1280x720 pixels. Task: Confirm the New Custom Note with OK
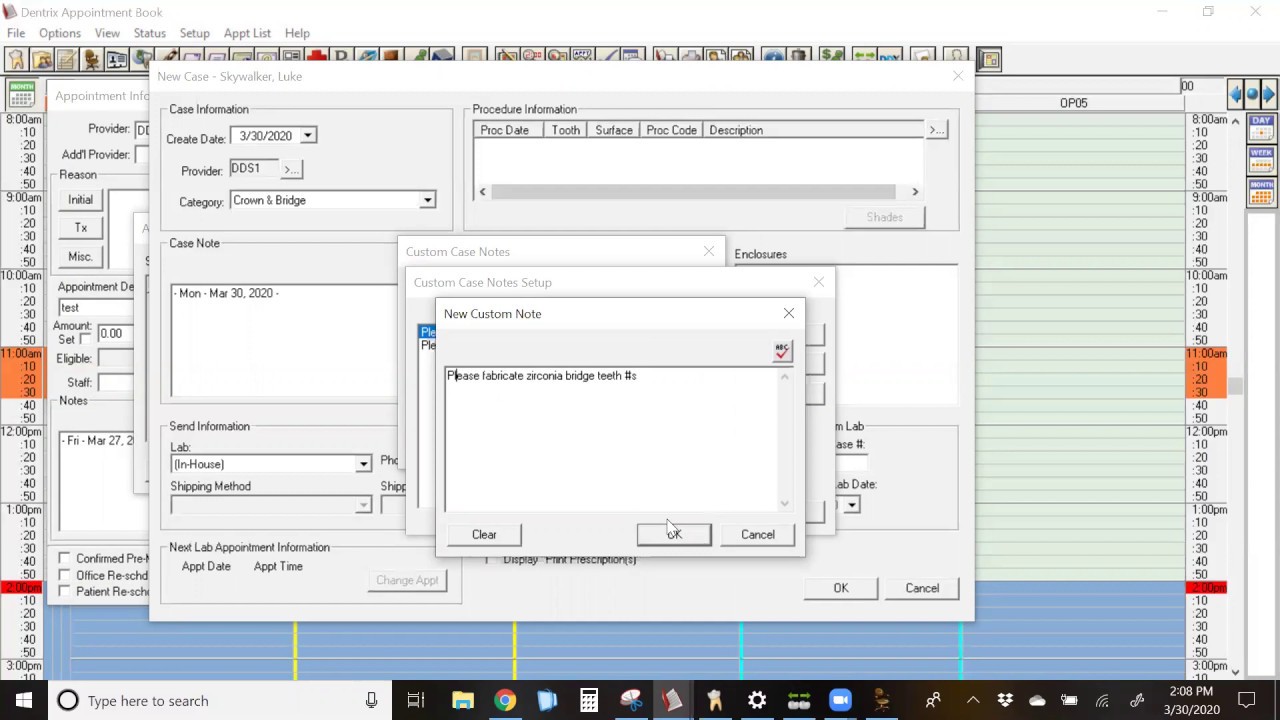(x=674, y=534)
